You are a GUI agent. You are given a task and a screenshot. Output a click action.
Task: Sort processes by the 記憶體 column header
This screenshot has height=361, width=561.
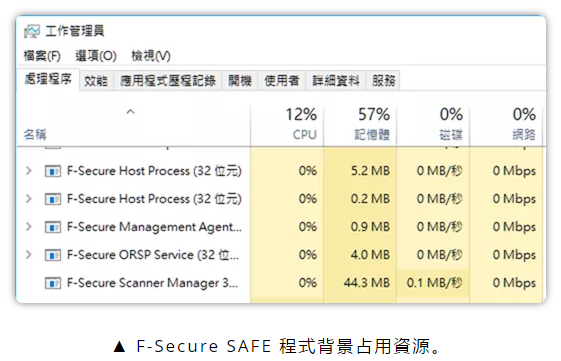(x=360, y=125)
